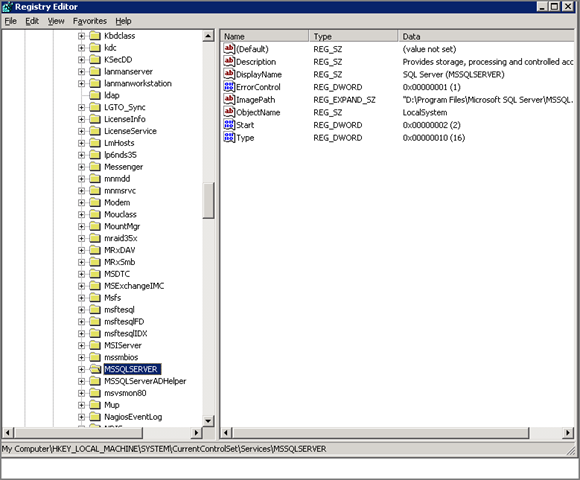Viewport: 580px width, 480px height.
Task: Click the LGTO_Sync folder icon
Action: (x=95, y=107)
